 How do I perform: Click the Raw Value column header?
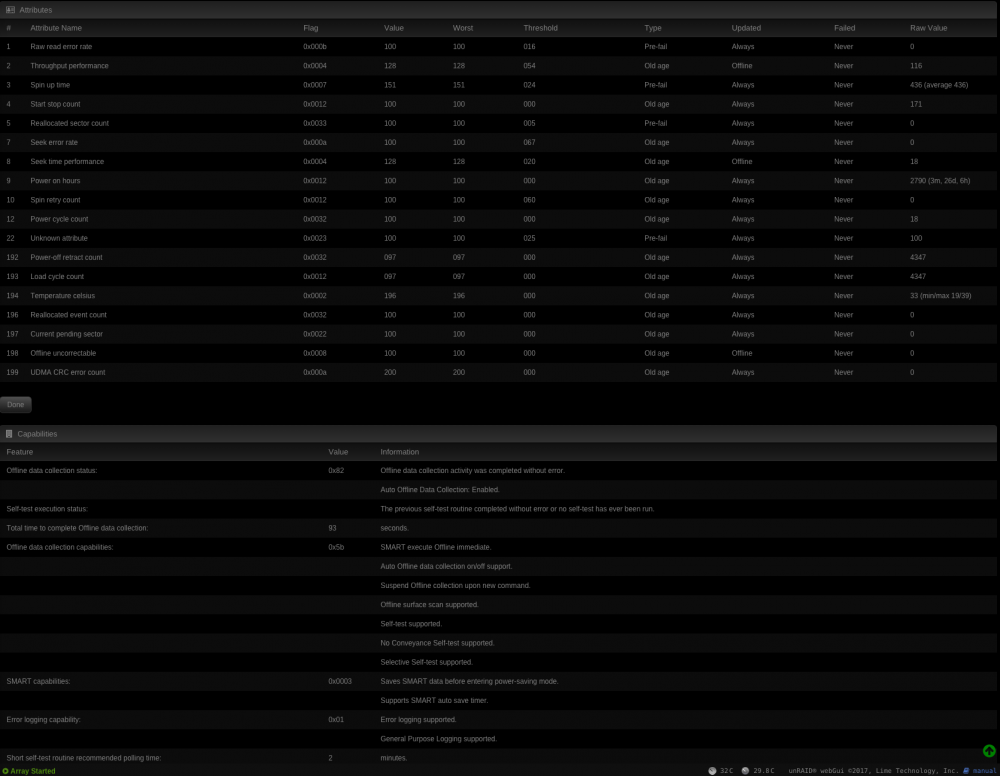point(928,28)
